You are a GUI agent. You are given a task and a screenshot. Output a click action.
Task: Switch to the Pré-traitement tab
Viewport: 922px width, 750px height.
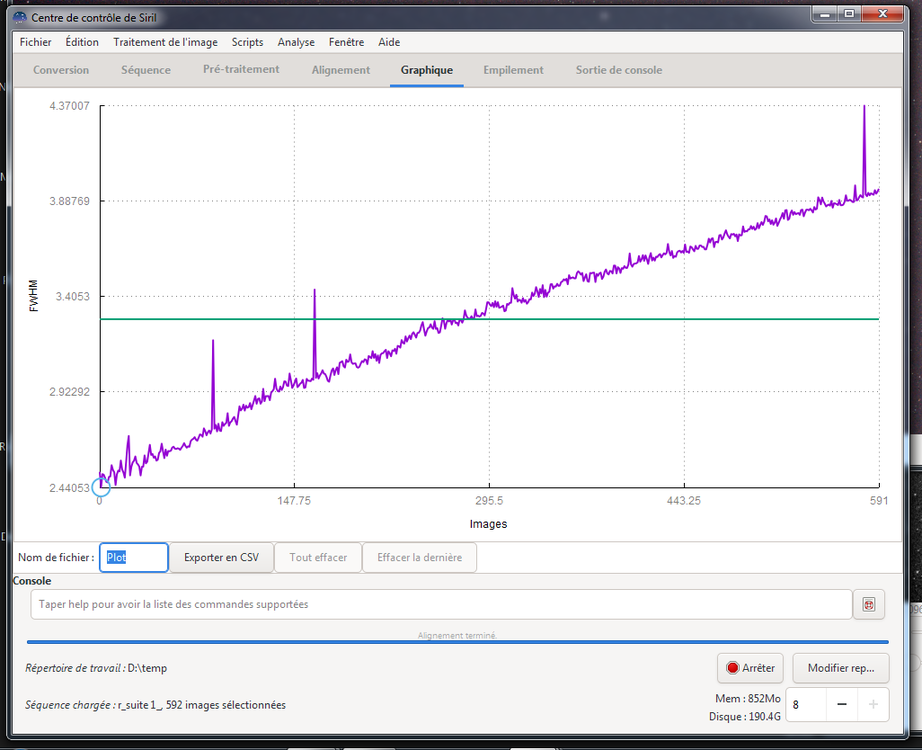241,69
